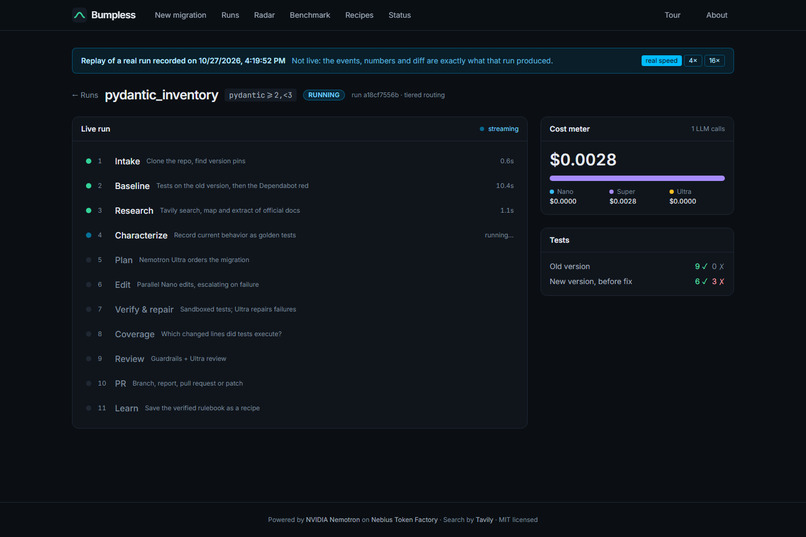This screenshot has height=537, width=806.
Task: Click the purple cost meter bar
Action: point(637,178)
